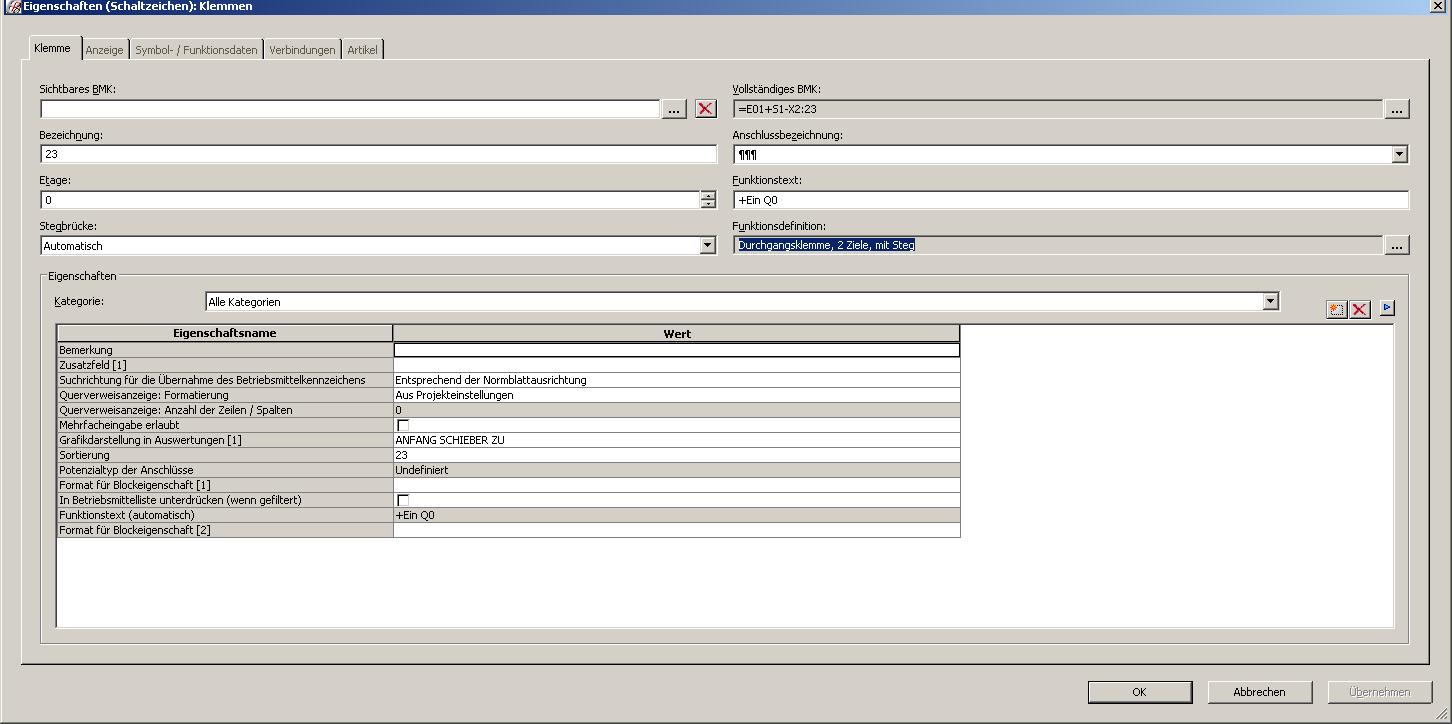
Task: Click the value Entsprechend der Normblattausrichtung
Action: click(x=677, y=380)
